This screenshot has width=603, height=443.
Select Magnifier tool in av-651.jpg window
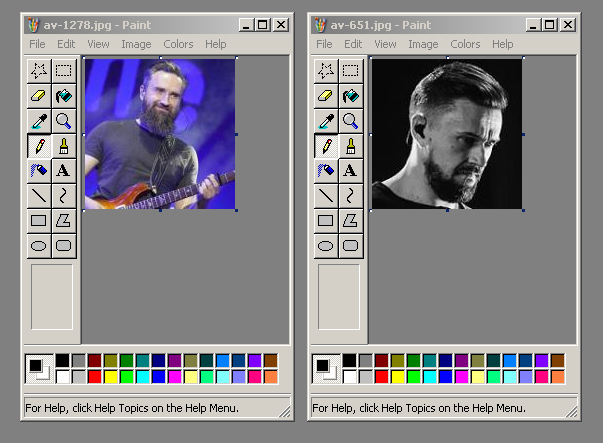(351, 121)
